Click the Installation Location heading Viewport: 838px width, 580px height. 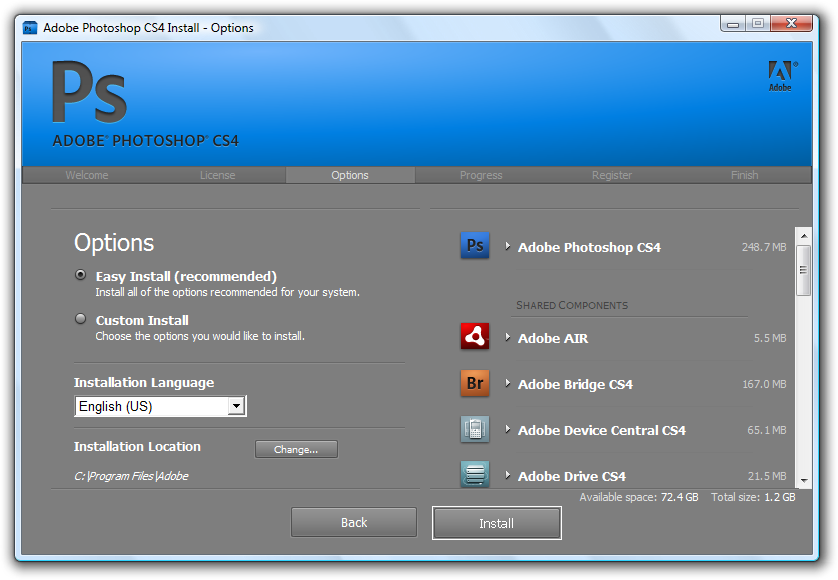[137, 446]
